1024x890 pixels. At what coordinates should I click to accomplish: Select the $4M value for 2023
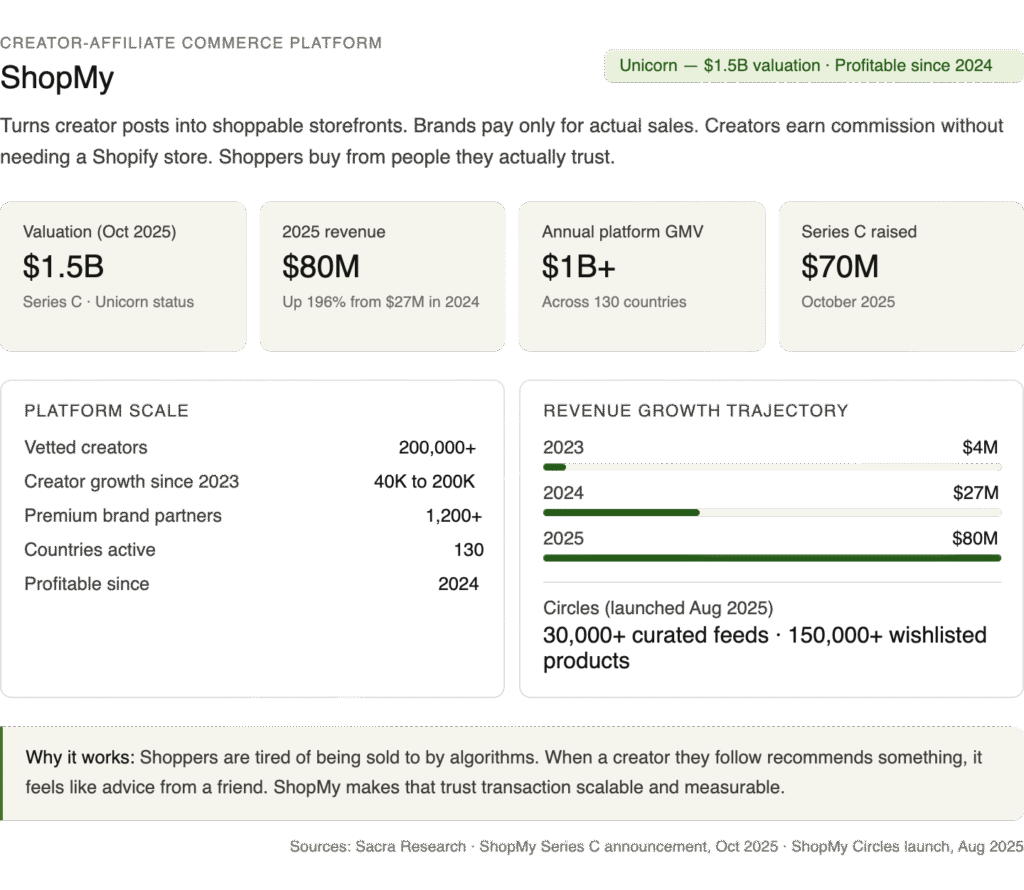coord(980,447)
